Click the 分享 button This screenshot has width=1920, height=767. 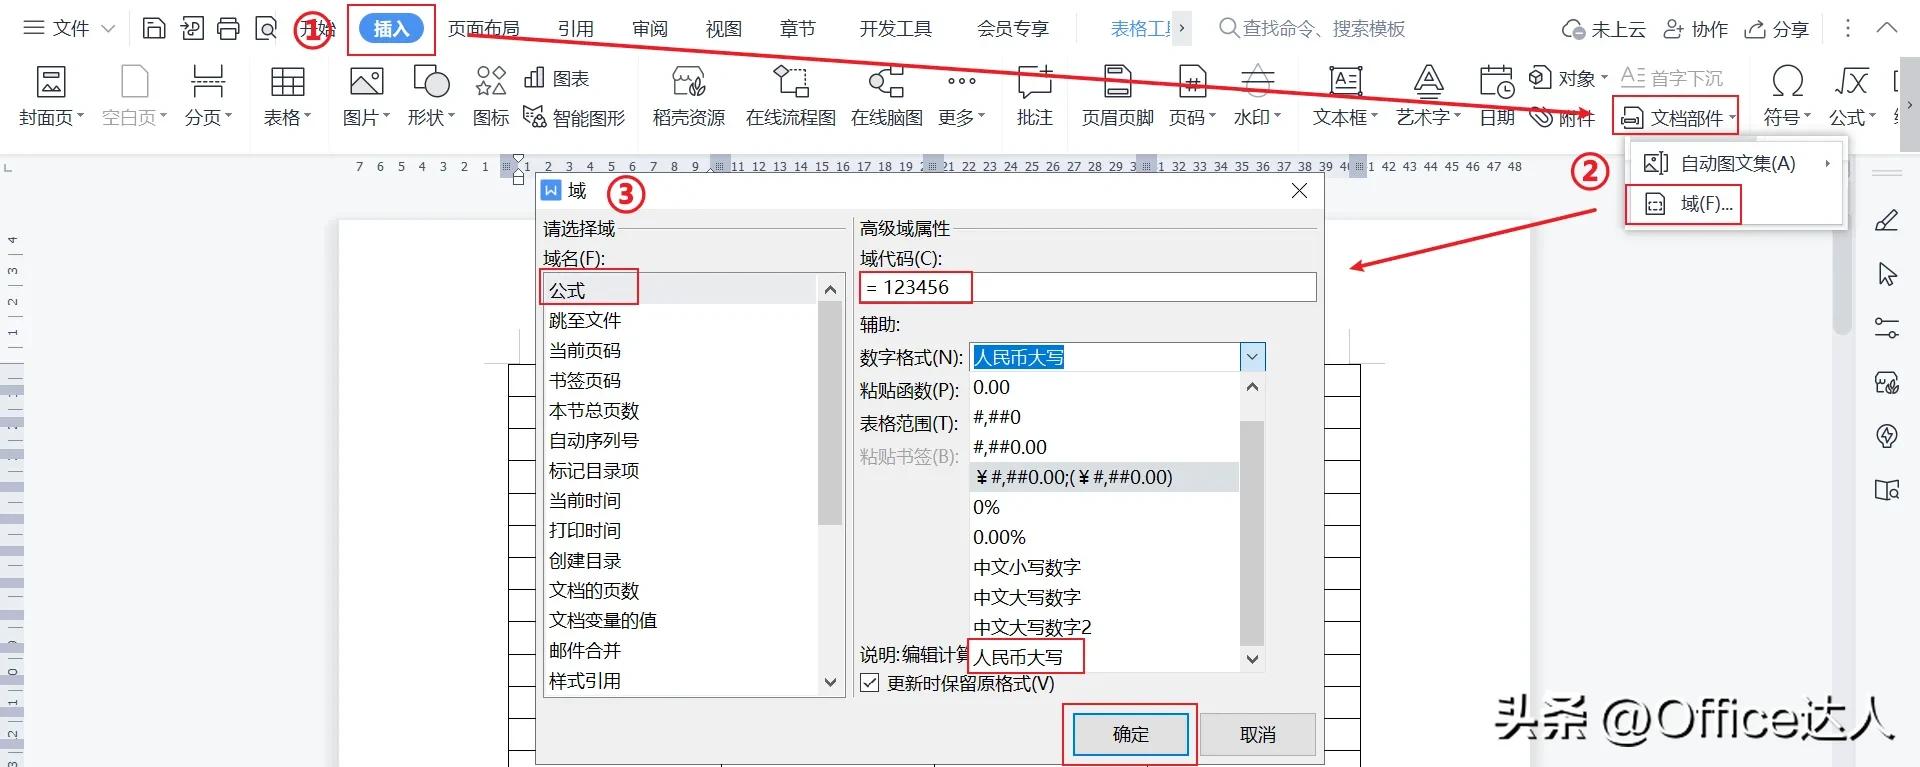(x=1777, y=29)
